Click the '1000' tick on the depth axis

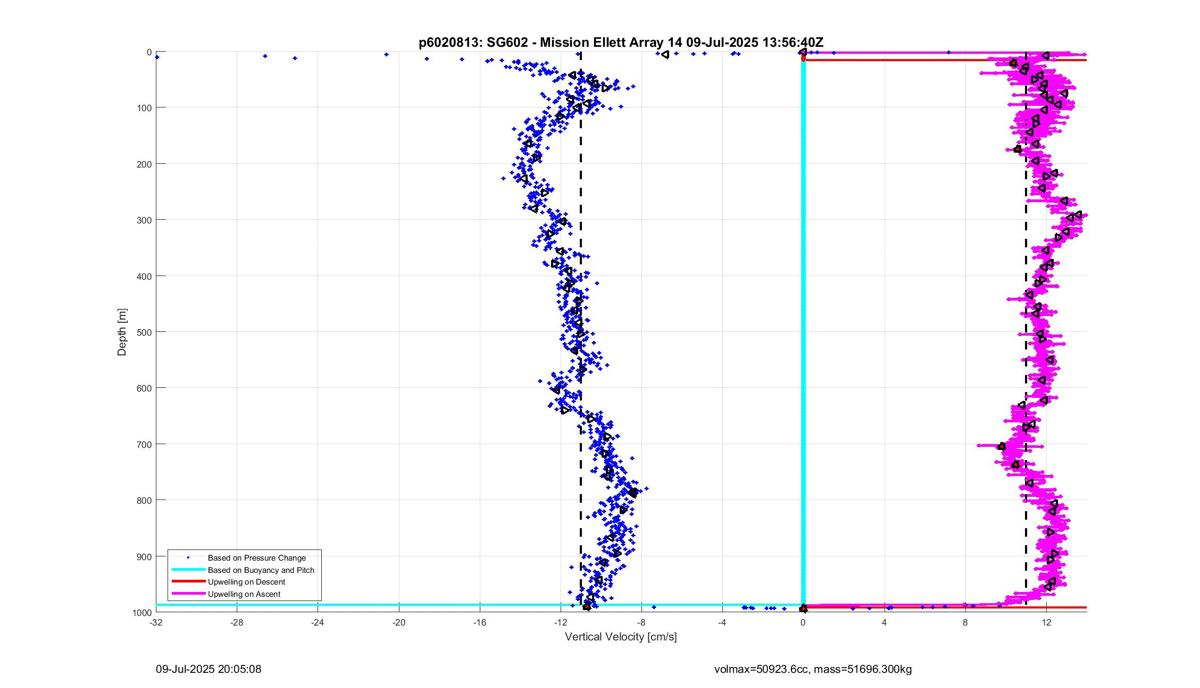click(141, 612)
